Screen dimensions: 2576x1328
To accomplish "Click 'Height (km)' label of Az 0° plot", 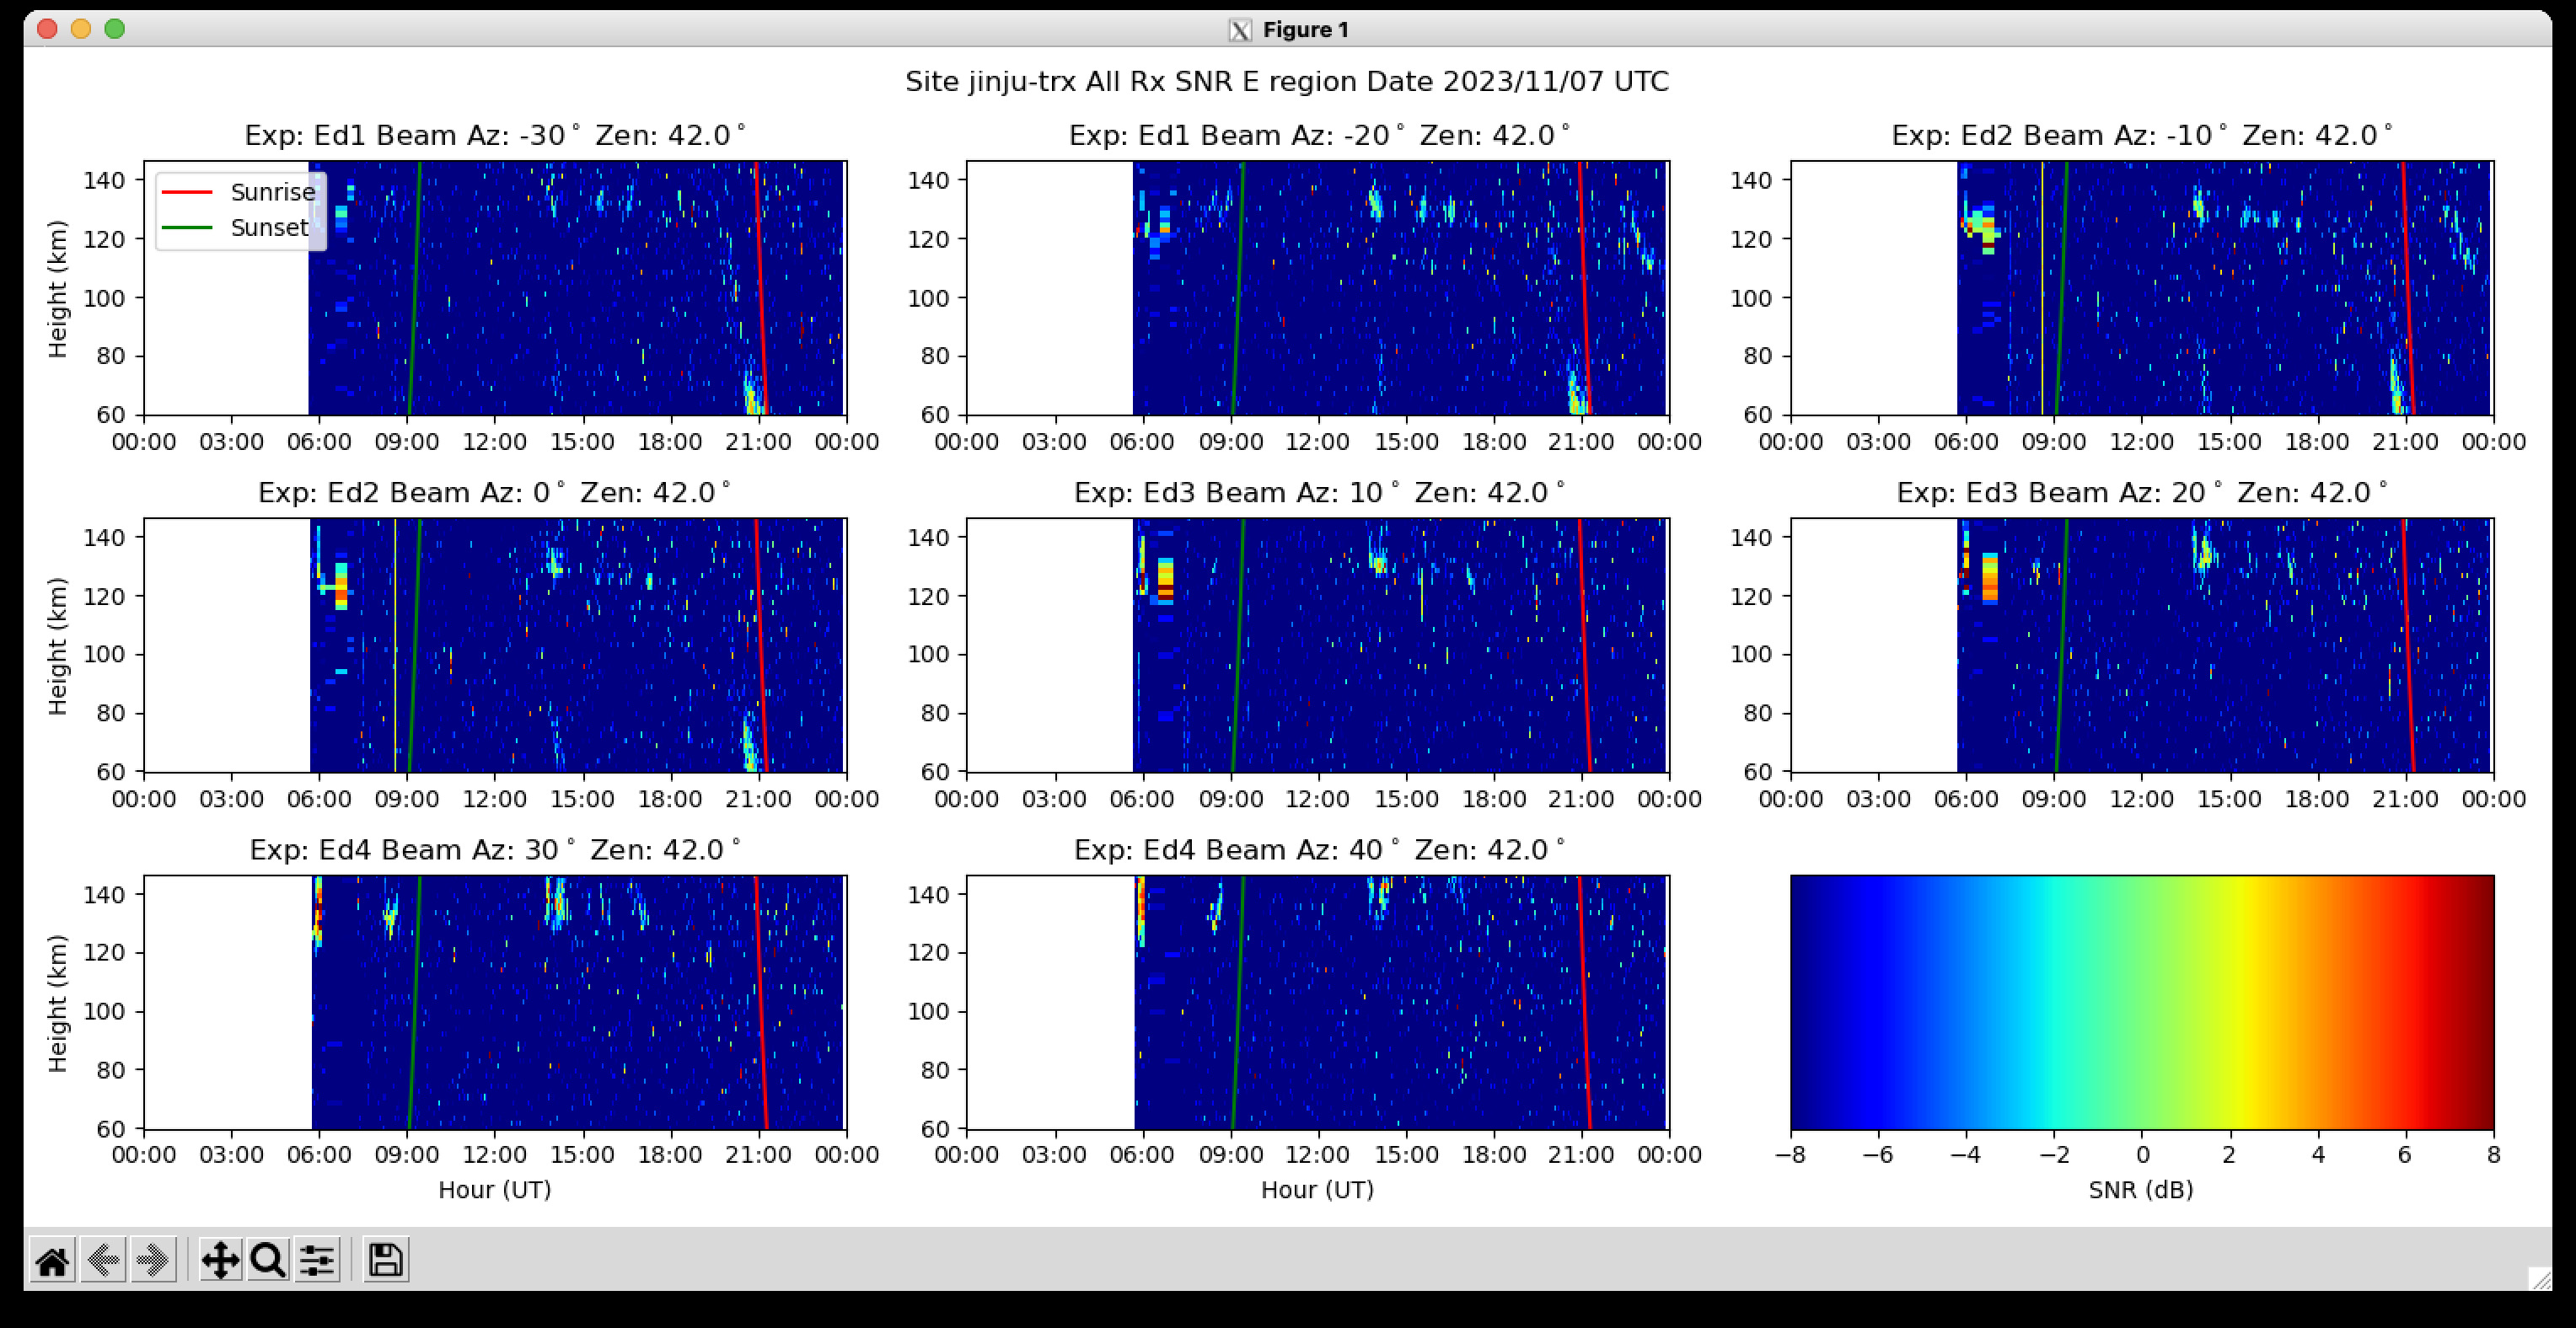I will pos(57,646).
